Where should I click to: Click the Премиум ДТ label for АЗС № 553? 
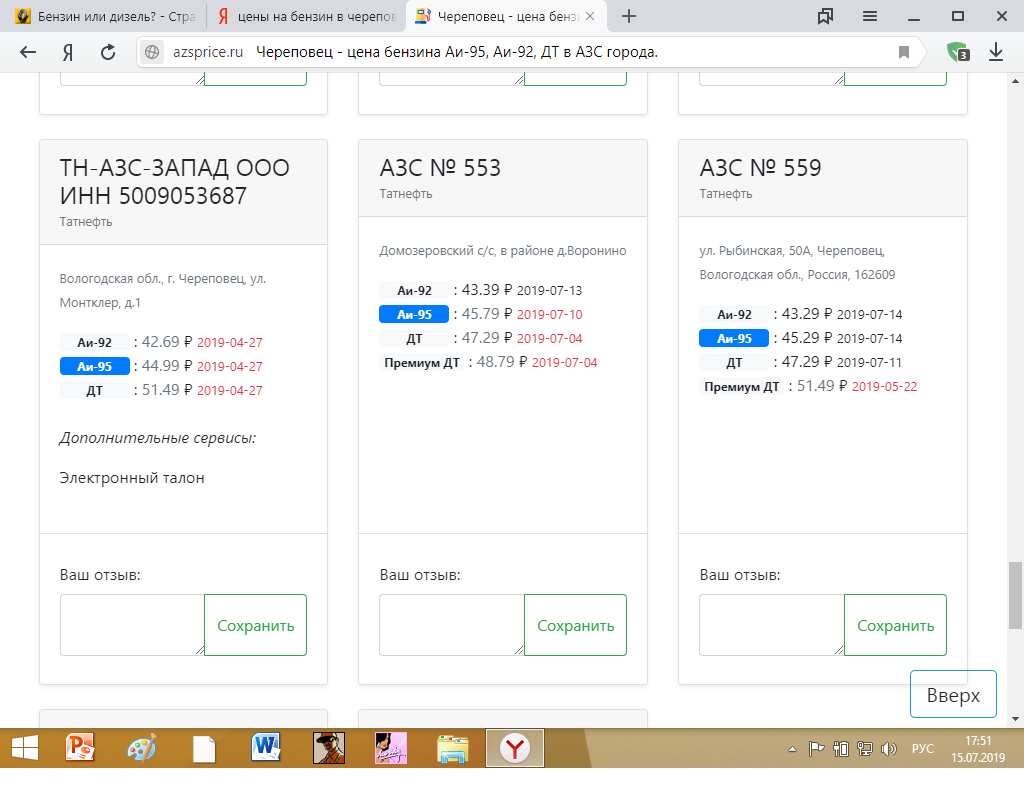coord(422,363)
